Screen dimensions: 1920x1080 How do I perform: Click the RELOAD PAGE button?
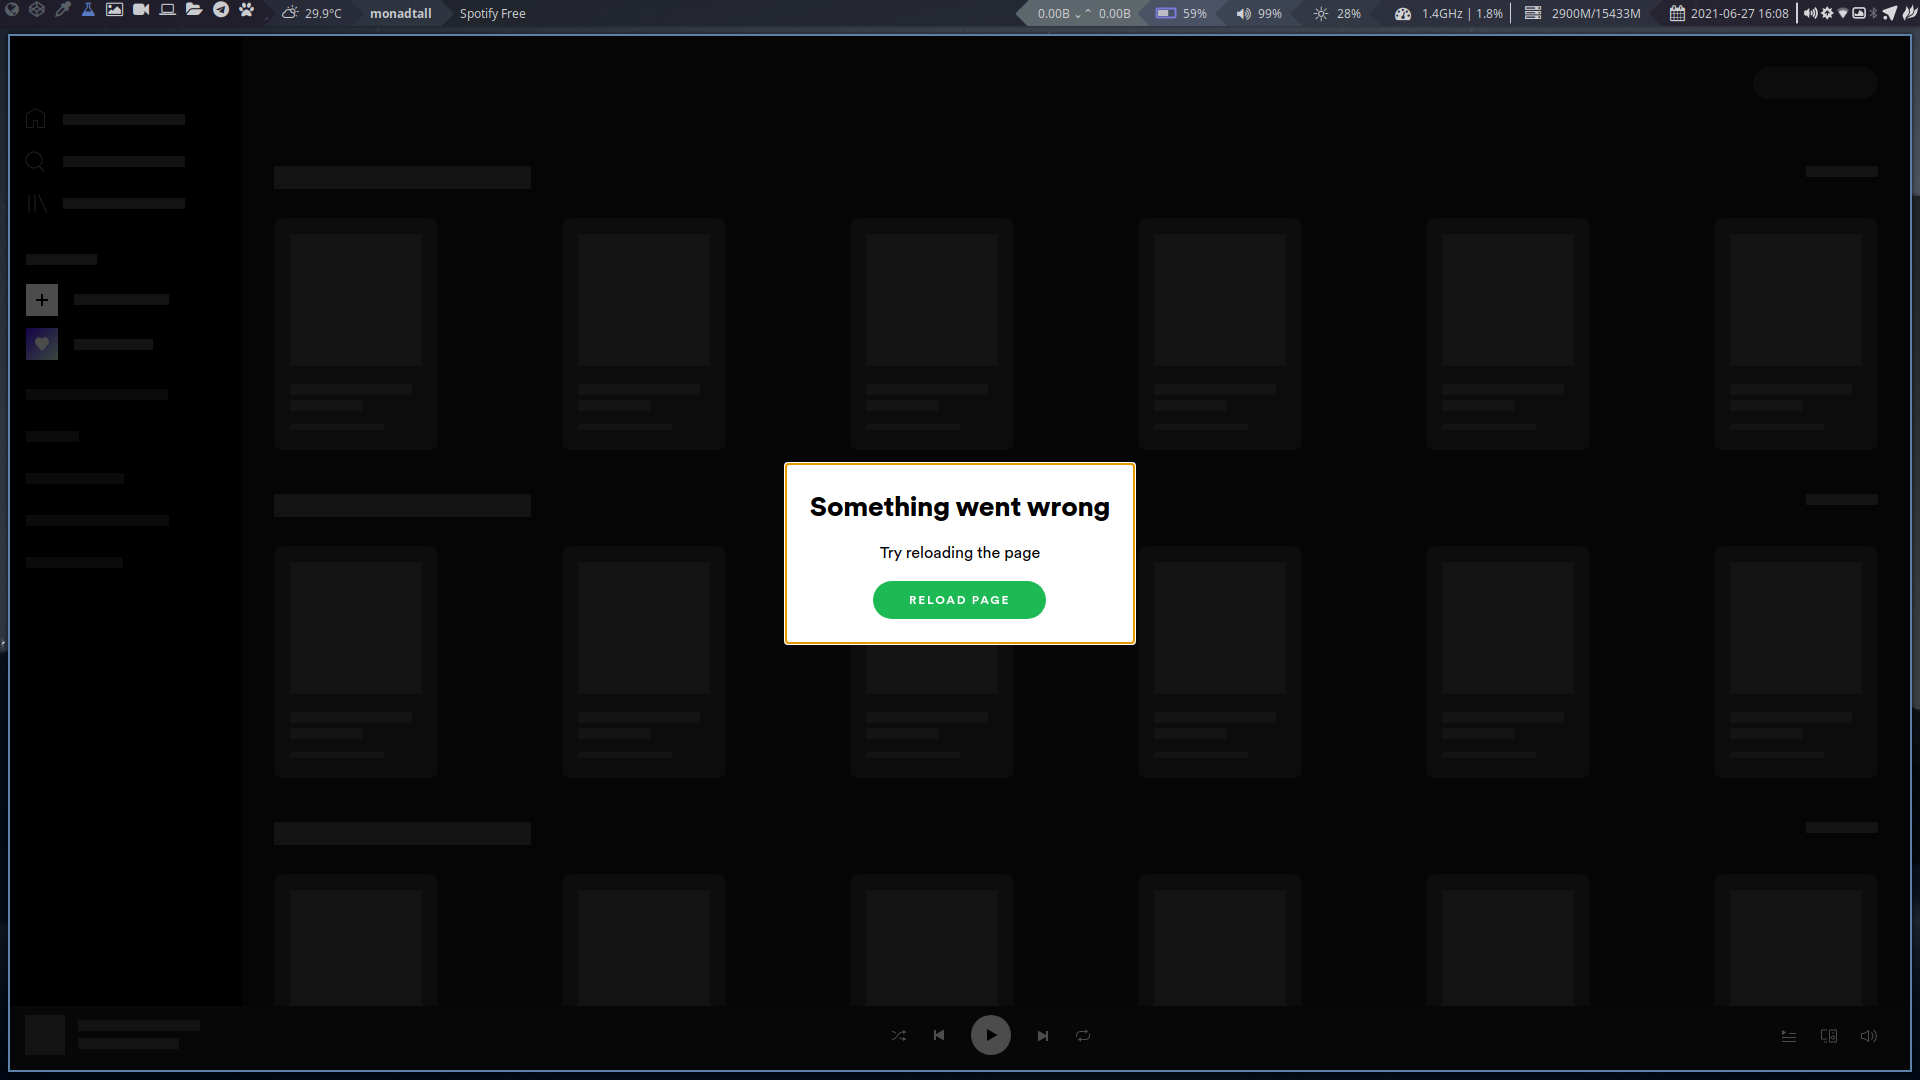click(x=959, y=599)
